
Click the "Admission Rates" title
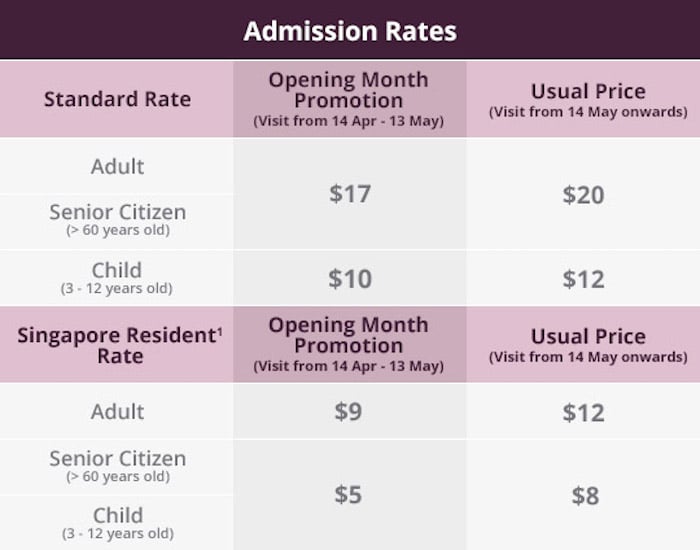pyautogui.click(x=350, y=31)
